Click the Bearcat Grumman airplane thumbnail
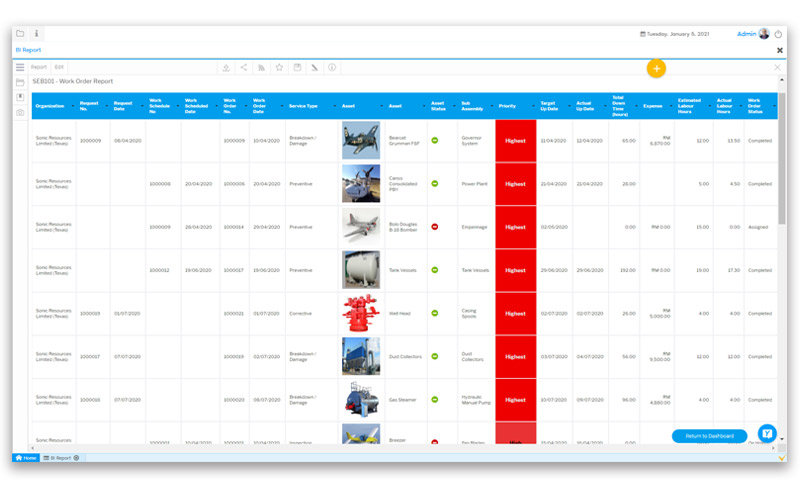The image size is (800, 488). (x=361, y=140)
